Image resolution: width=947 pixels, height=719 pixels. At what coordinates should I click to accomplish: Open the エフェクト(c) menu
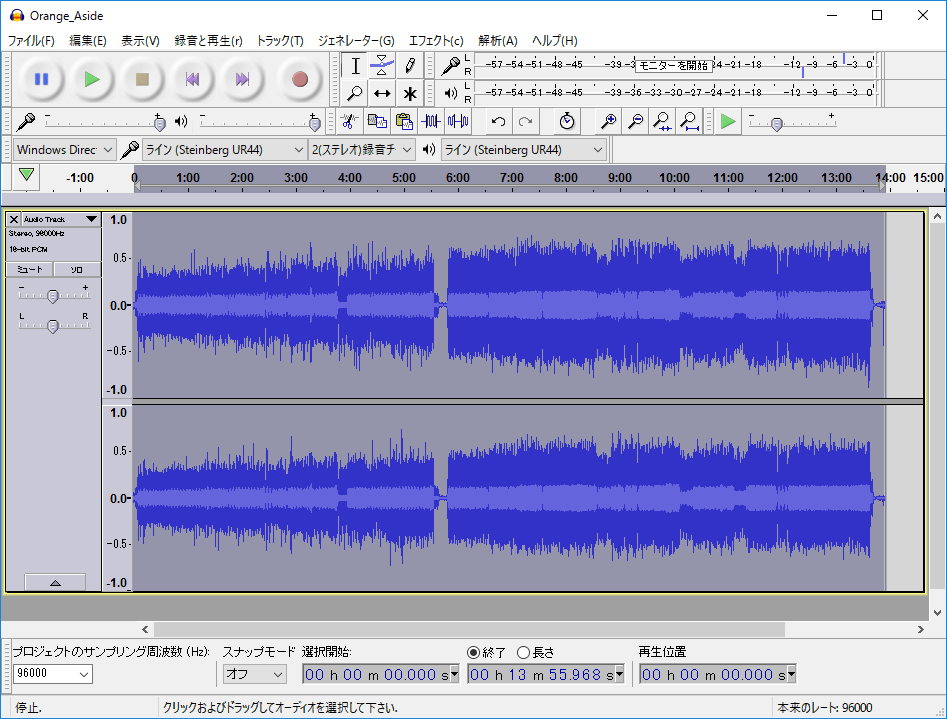[x=436, y=41]
